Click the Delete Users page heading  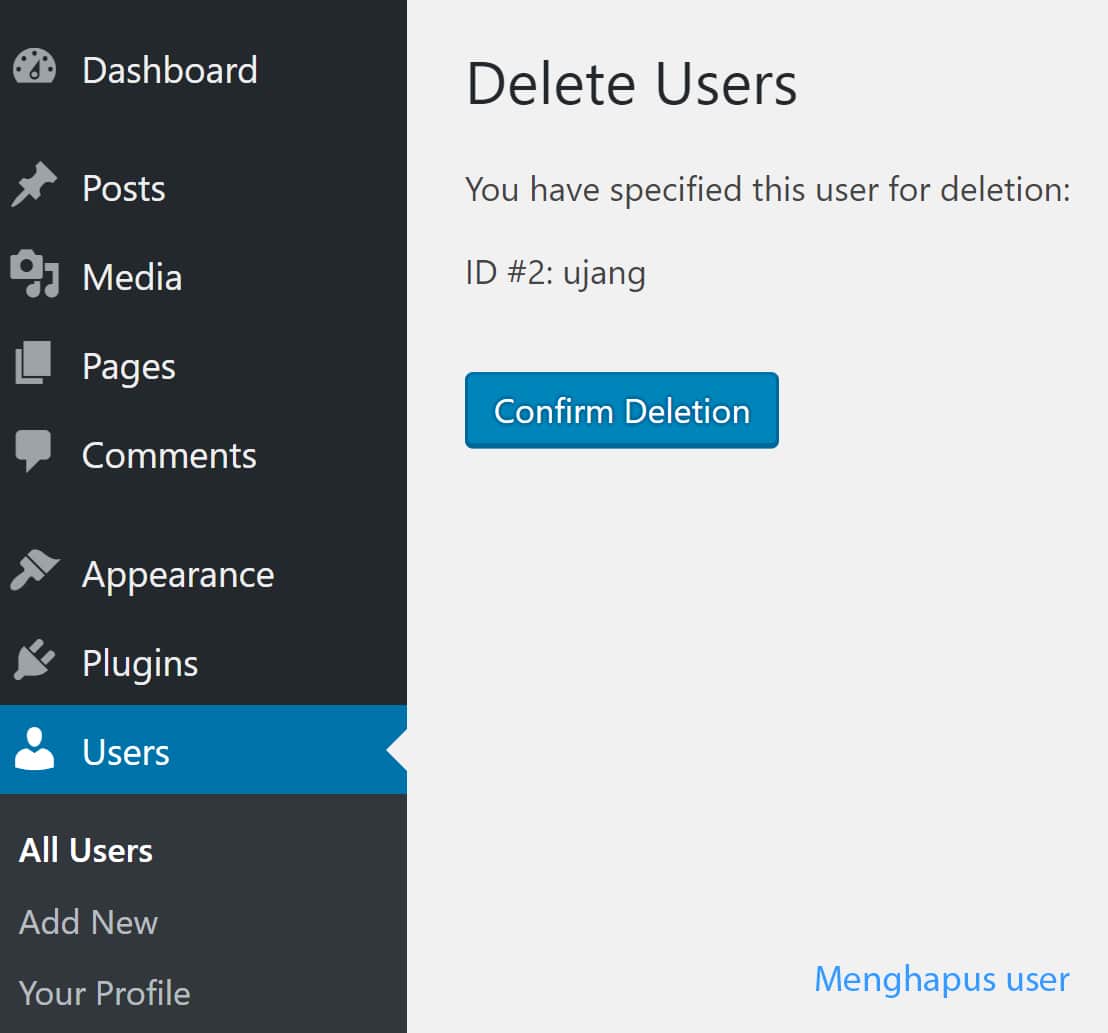[x=631, y=84]
